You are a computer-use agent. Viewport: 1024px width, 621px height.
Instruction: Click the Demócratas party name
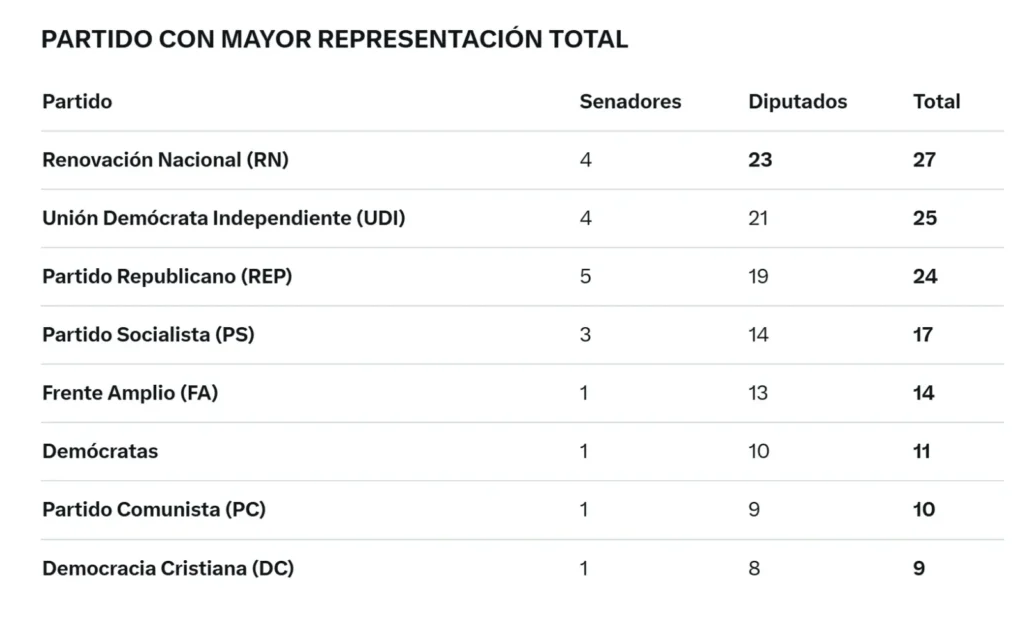(x=100, y=452)
